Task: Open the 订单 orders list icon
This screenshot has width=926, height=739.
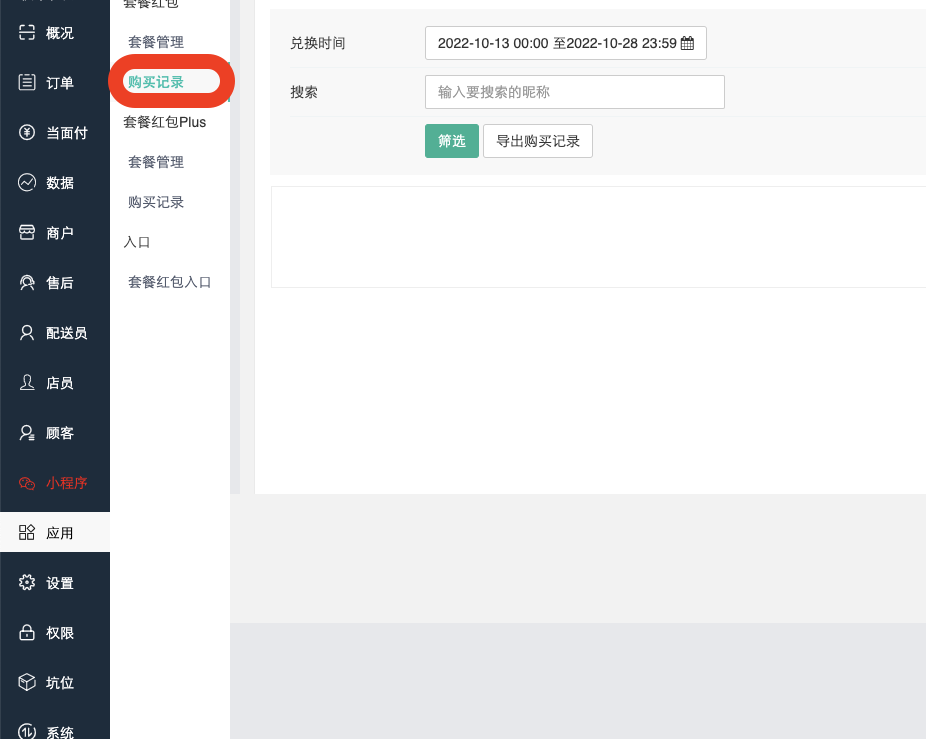Action: click(x=27, y=83)
